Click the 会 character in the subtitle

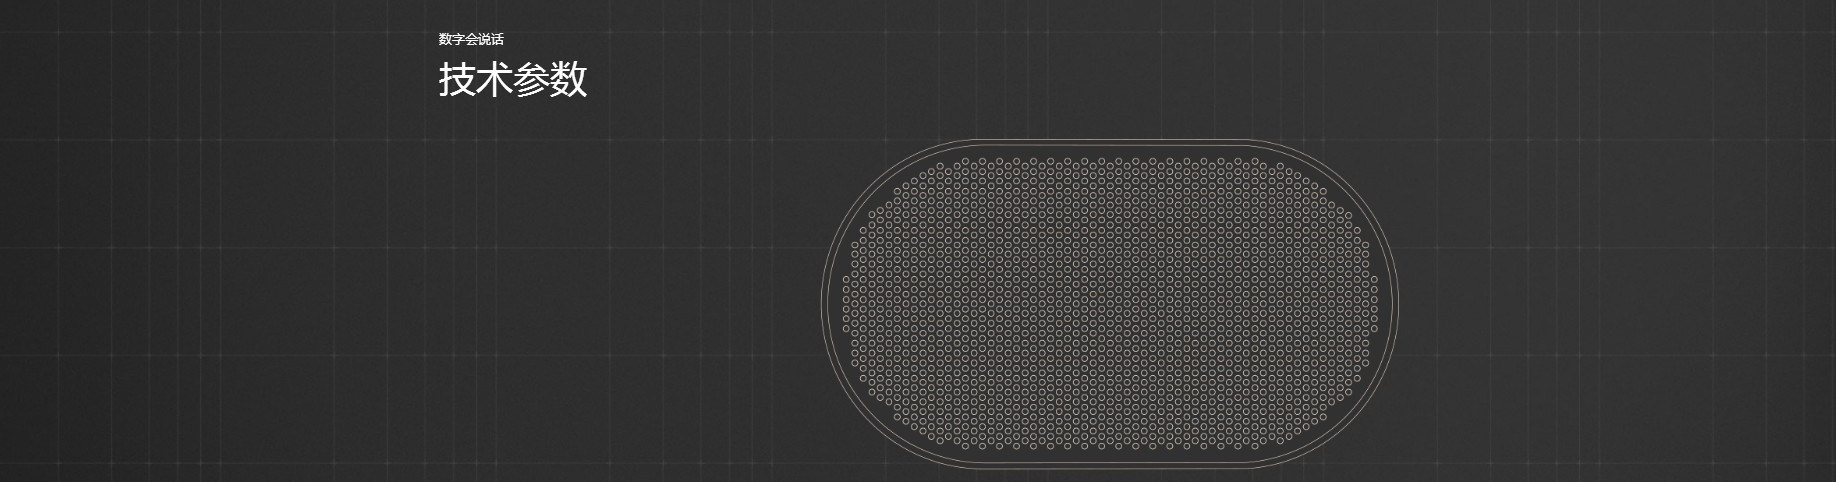[471, 40]
